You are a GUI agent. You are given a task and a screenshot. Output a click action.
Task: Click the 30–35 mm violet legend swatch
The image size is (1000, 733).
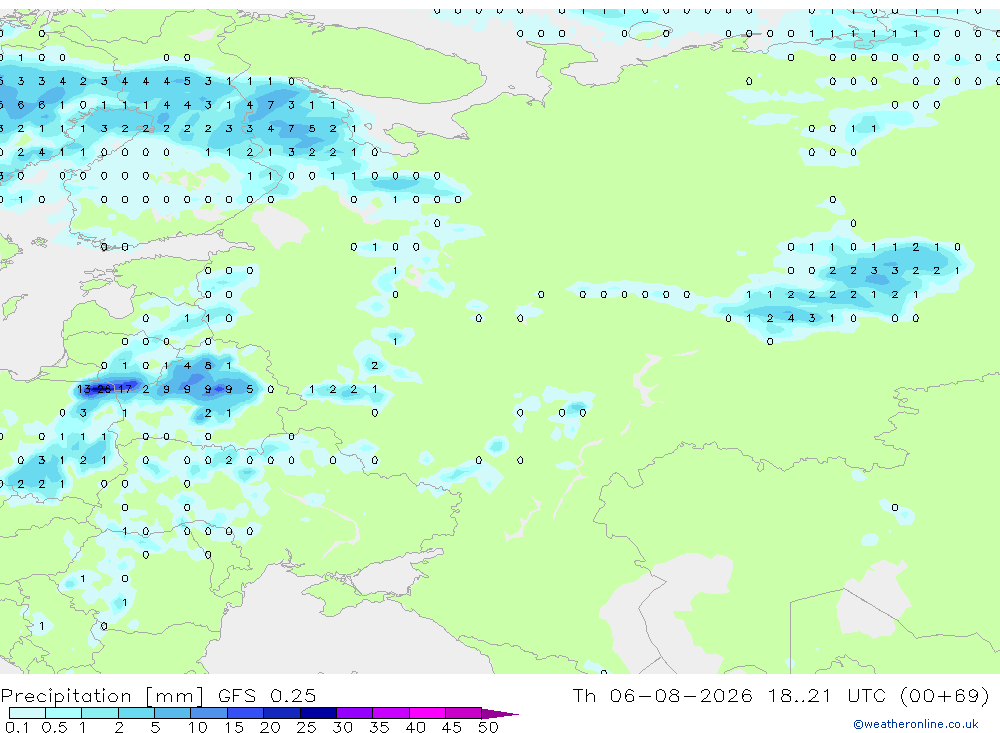tap(355, 713)
